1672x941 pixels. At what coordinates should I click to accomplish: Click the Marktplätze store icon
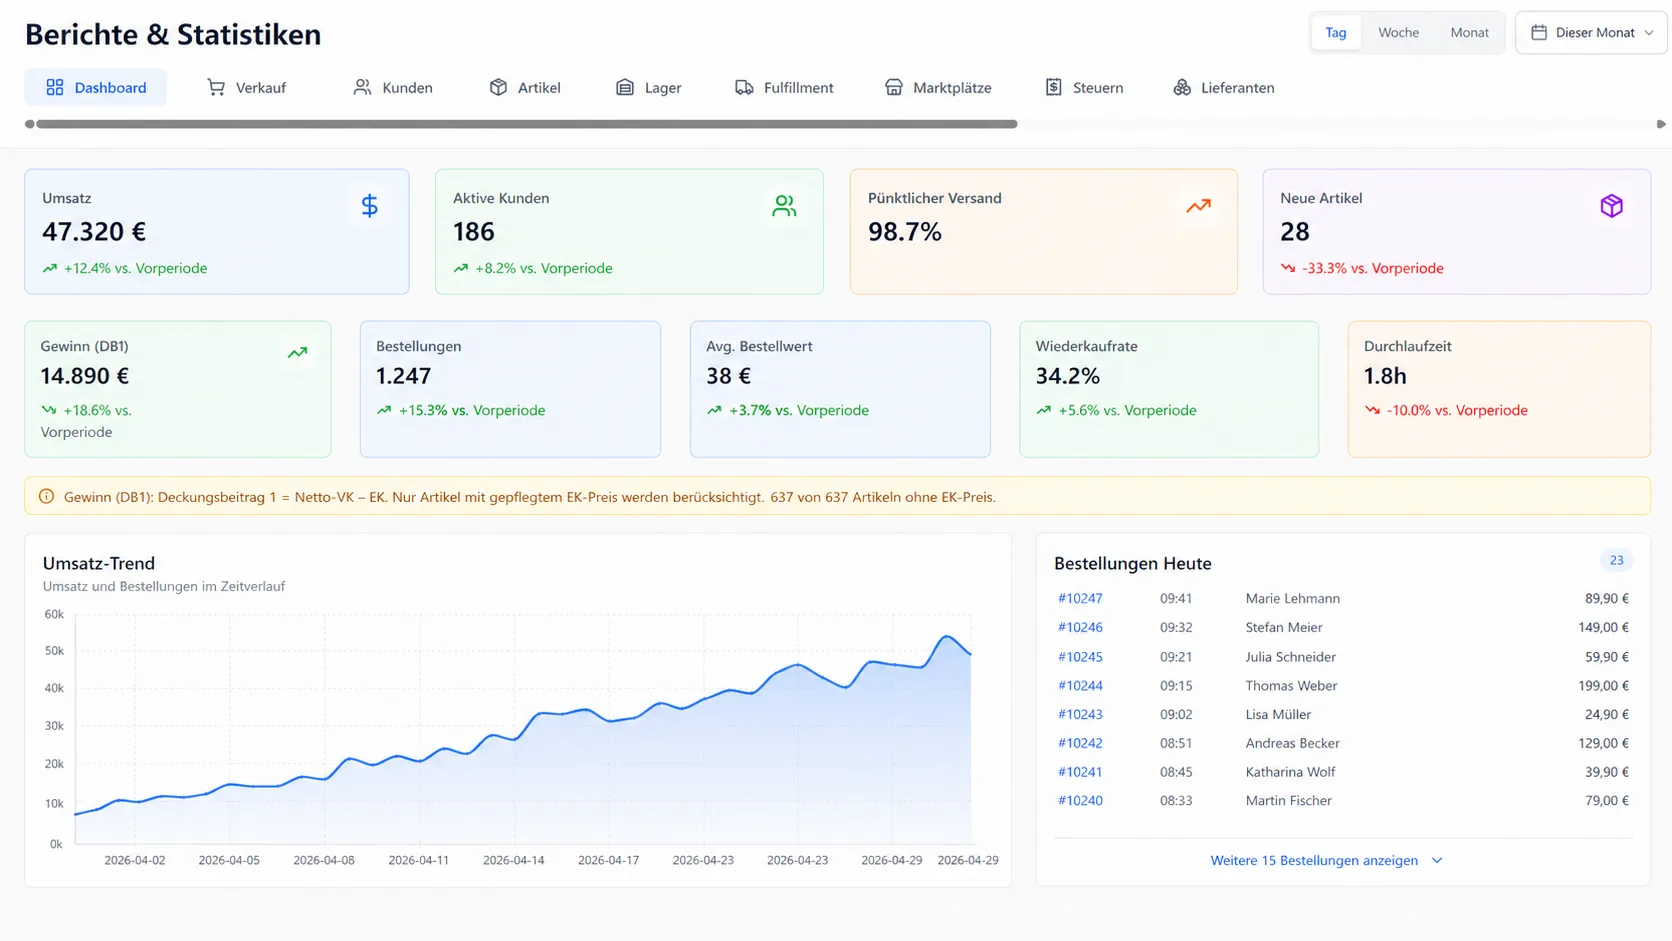point(893,88)
